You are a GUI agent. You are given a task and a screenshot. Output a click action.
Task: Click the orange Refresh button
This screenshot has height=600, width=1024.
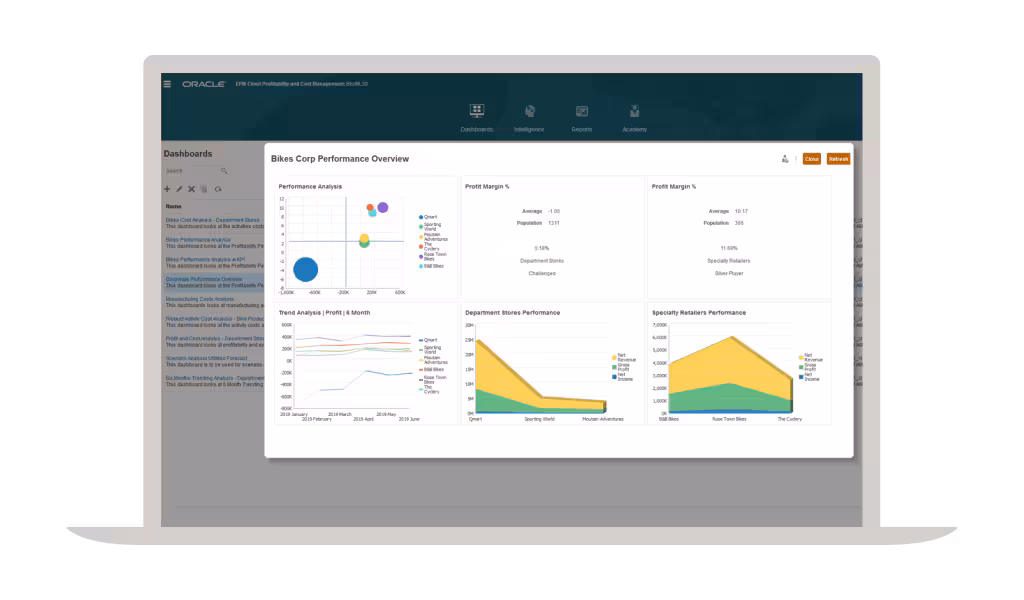click(839, 159)
